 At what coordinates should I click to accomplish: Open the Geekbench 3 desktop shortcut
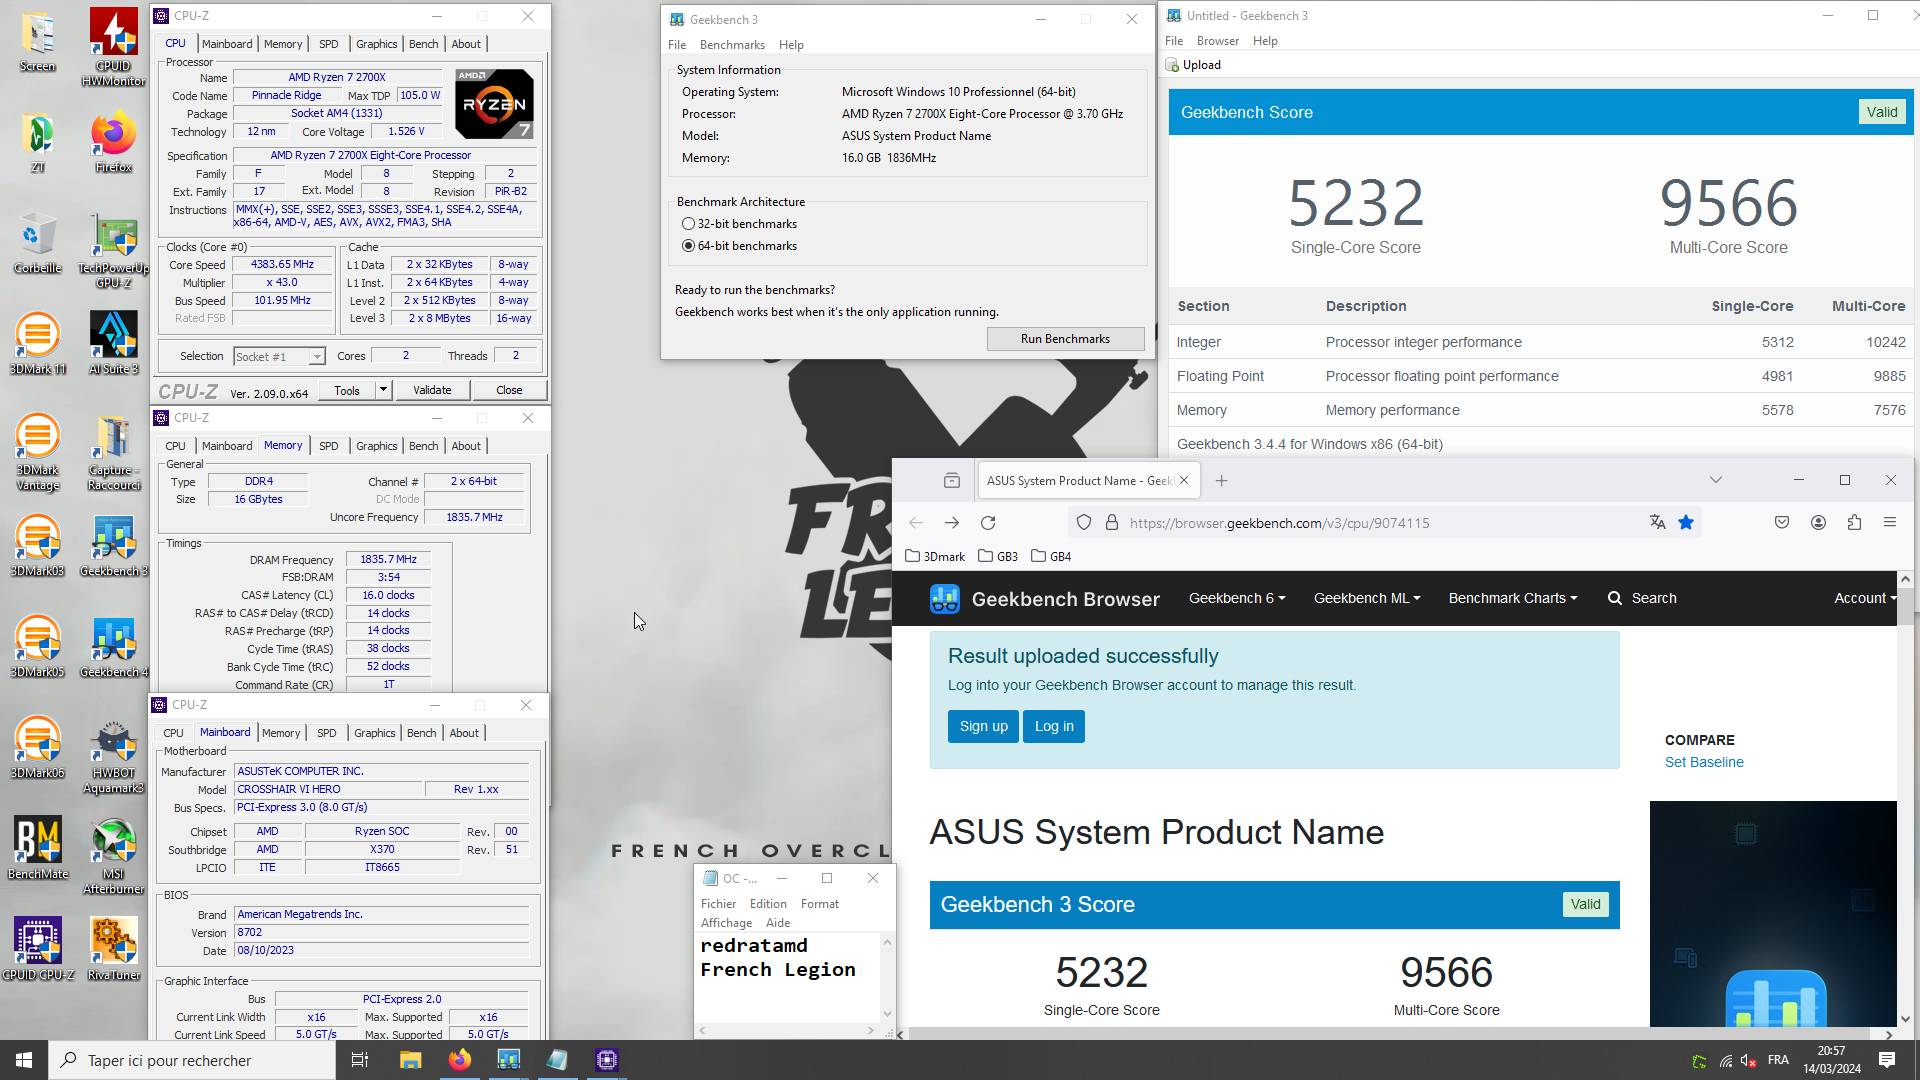tap(113, 546)
